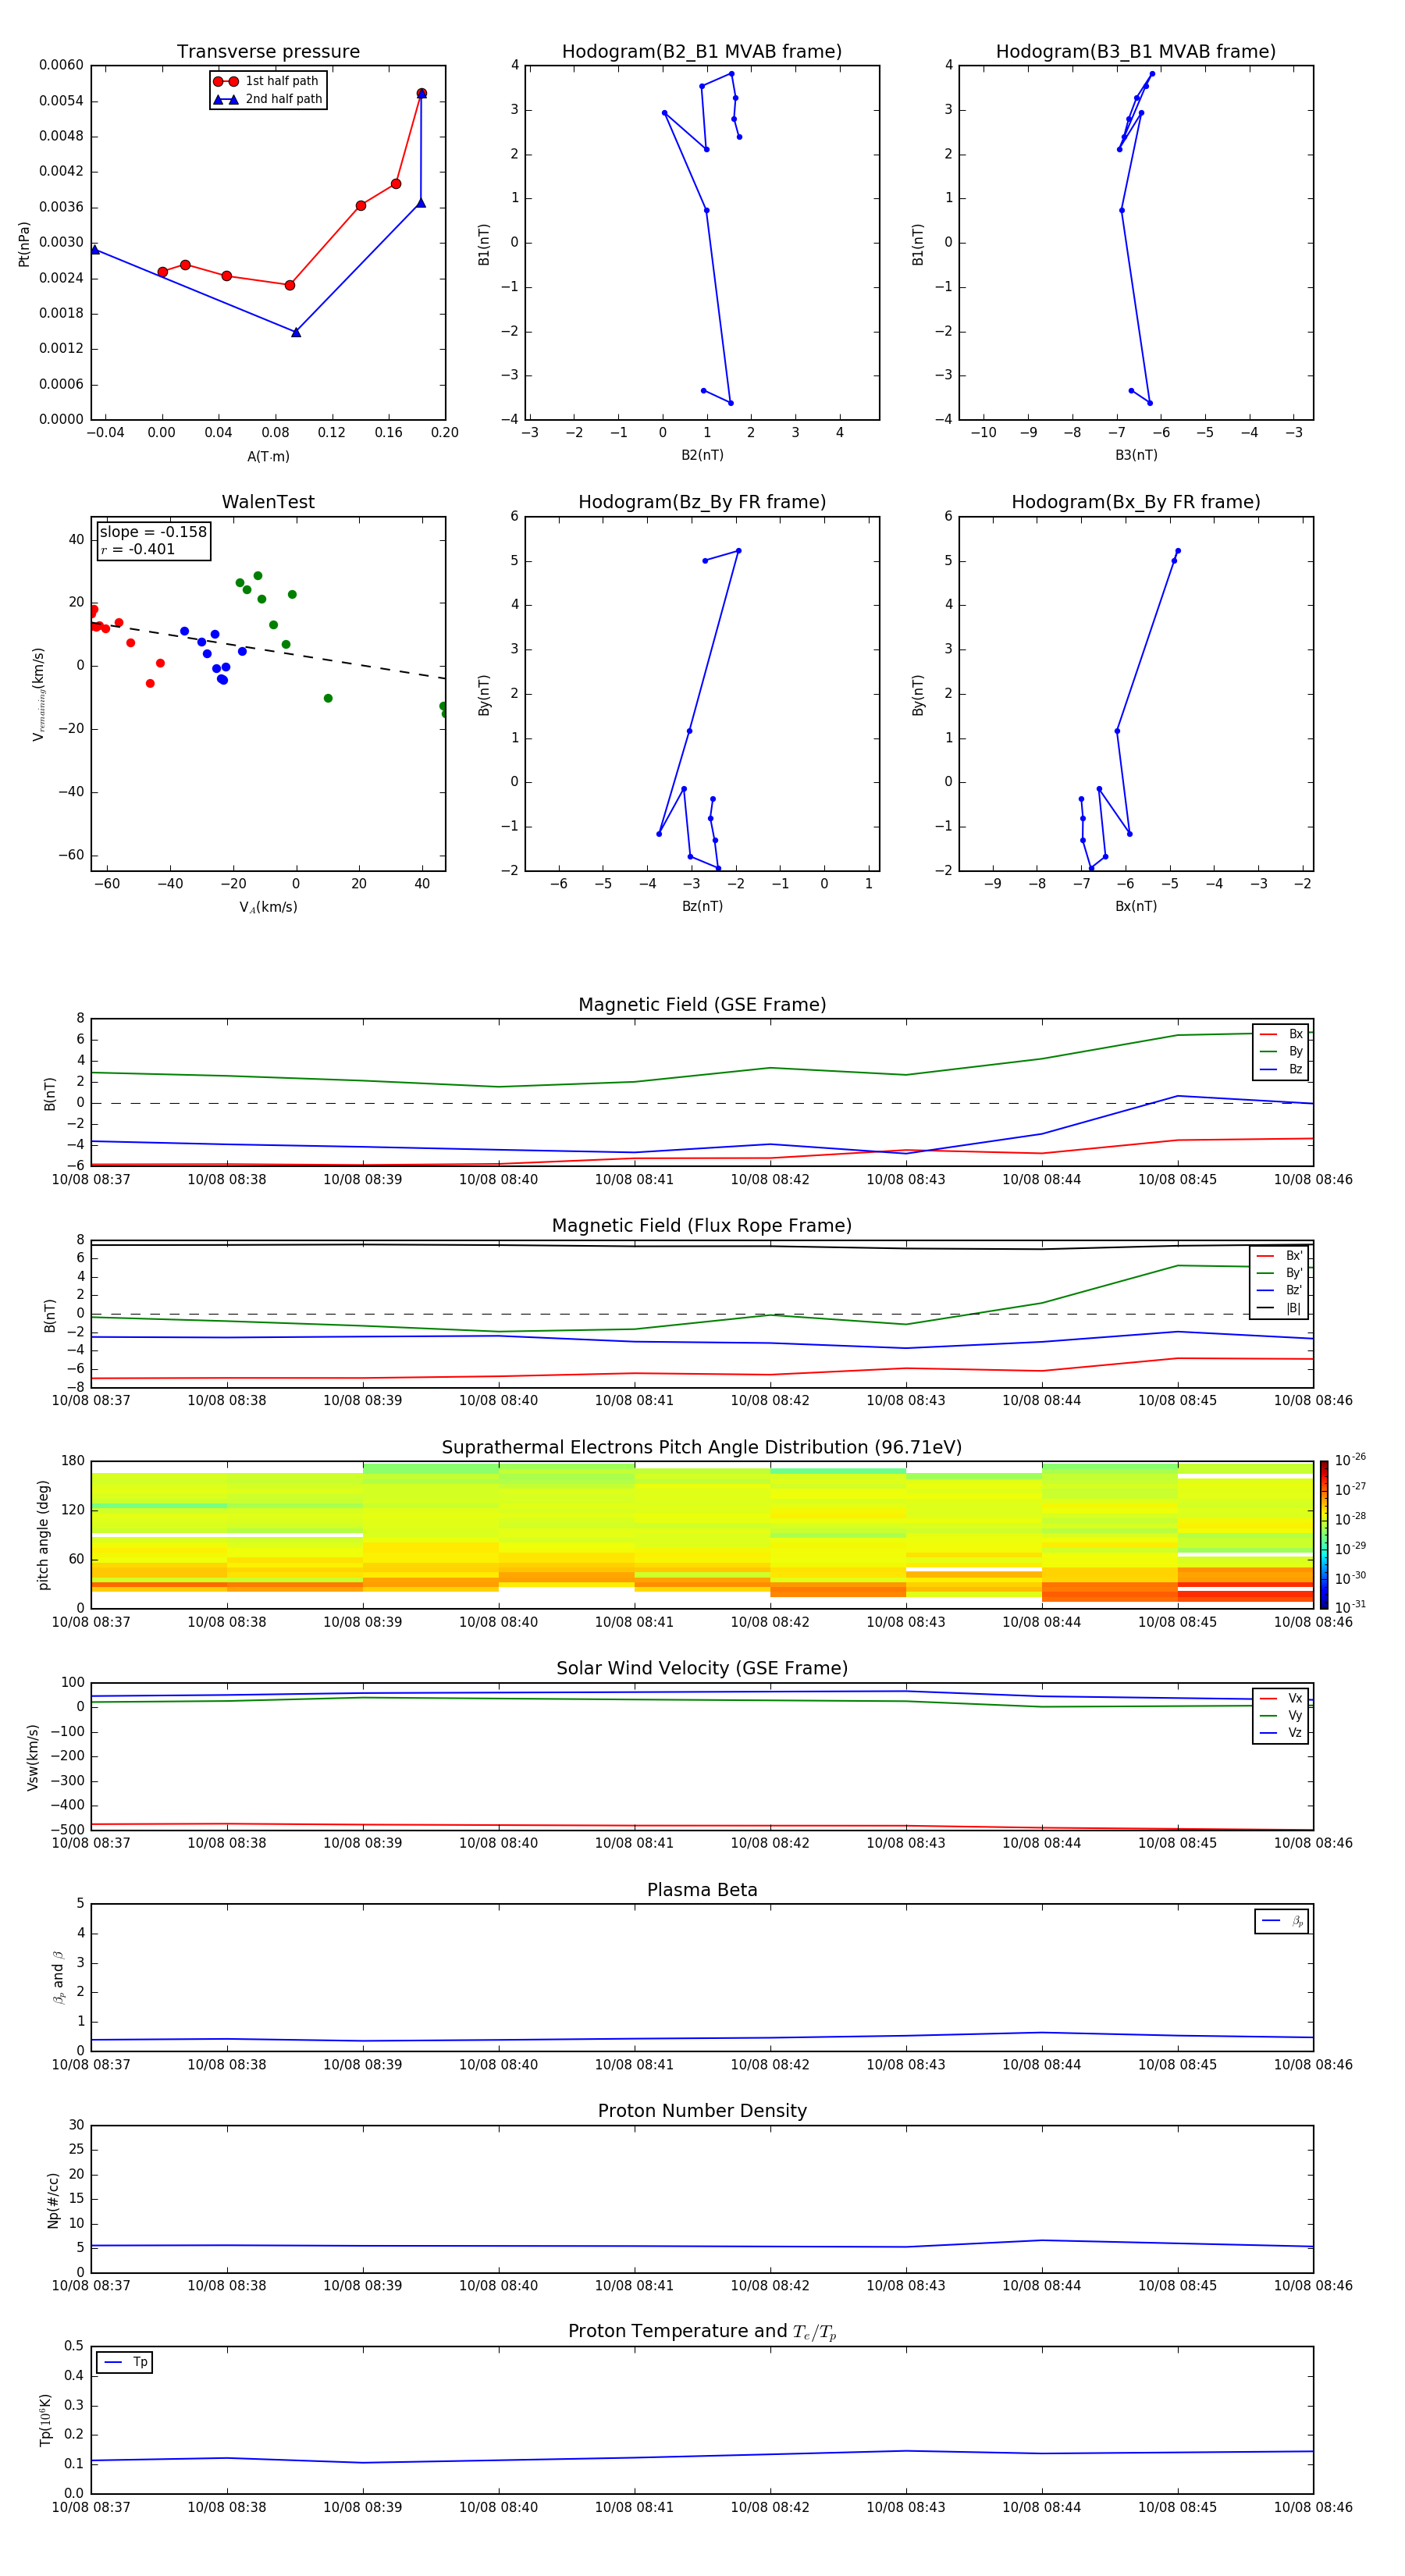Click the "Hodogram(Bx_By FR frame)" title
The image size is (1405, 2576).
coord(1136,502)
